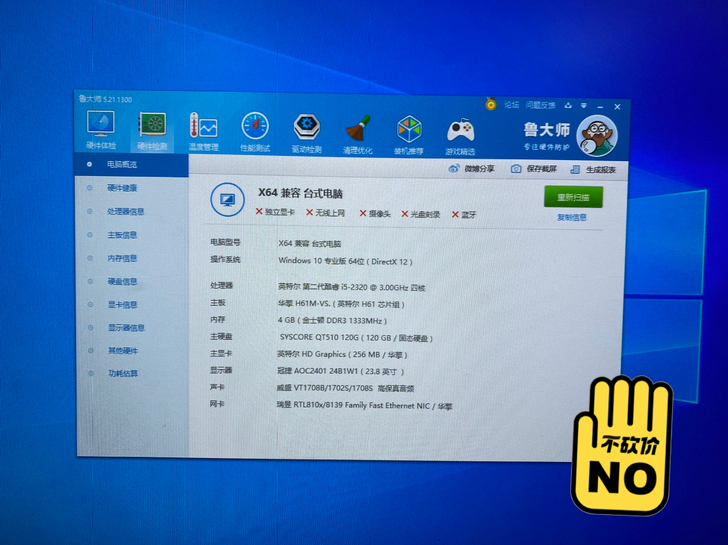
Task: Open the 驱动检测 driver detection tool
Action: (x=306, y=134)
